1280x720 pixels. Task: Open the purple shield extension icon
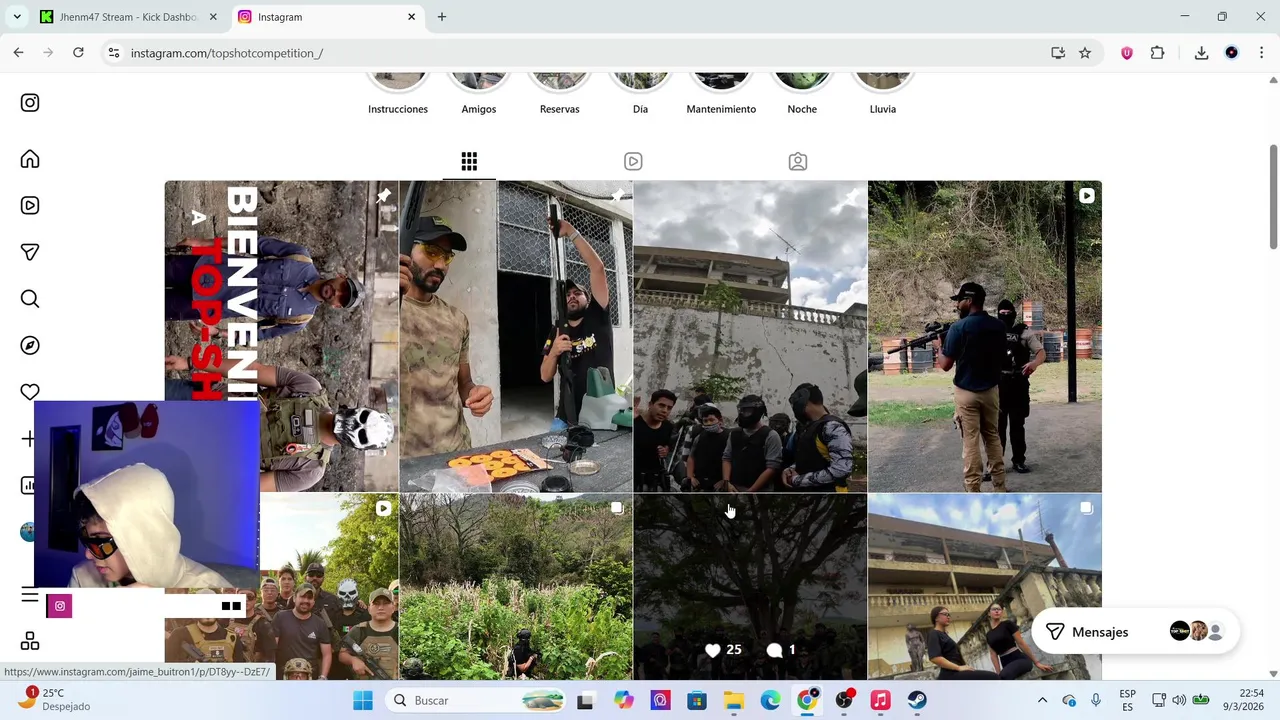point(1127,53)
